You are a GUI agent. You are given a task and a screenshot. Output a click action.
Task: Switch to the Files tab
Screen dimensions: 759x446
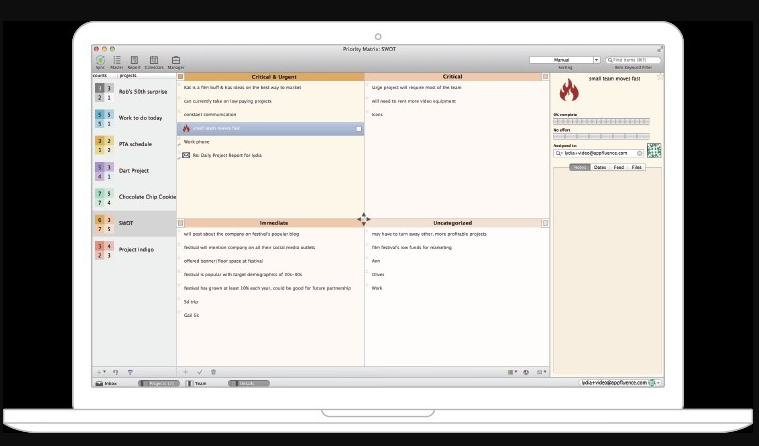tap(637, 167)
